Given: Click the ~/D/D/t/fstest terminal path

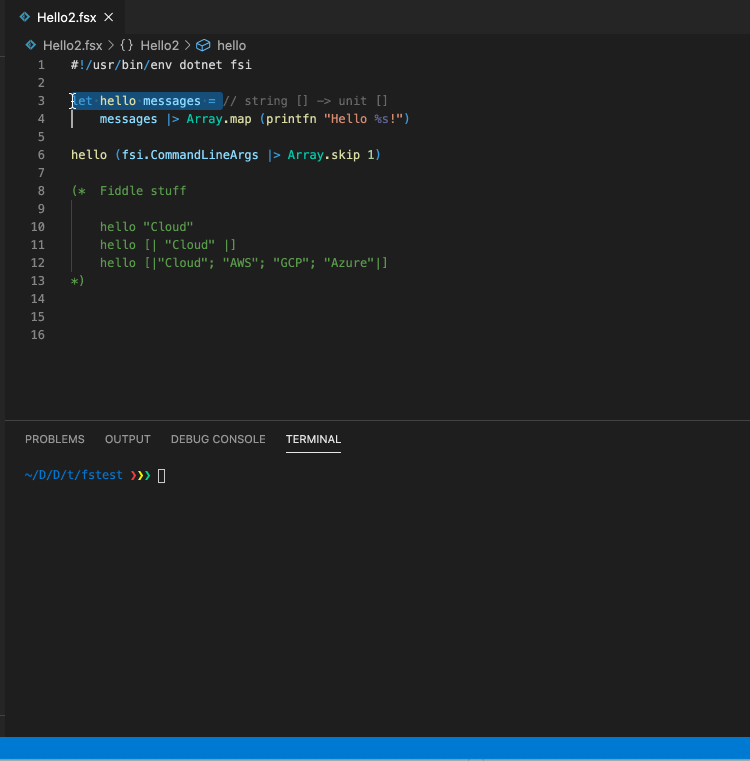Looking at the screenshot, I should (x=73, y=475).
